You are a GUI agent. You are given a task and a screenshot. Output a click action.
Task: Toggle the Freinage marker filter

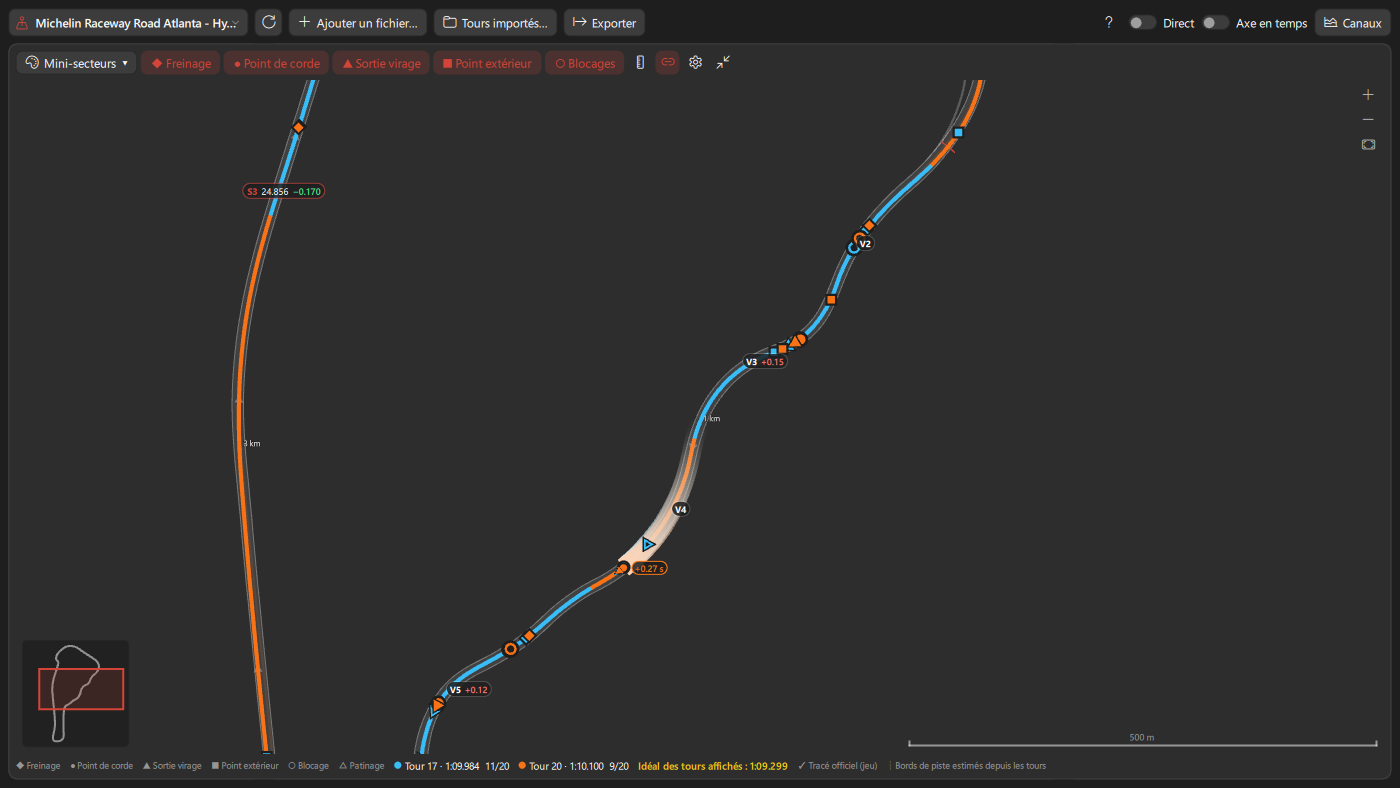181,63
